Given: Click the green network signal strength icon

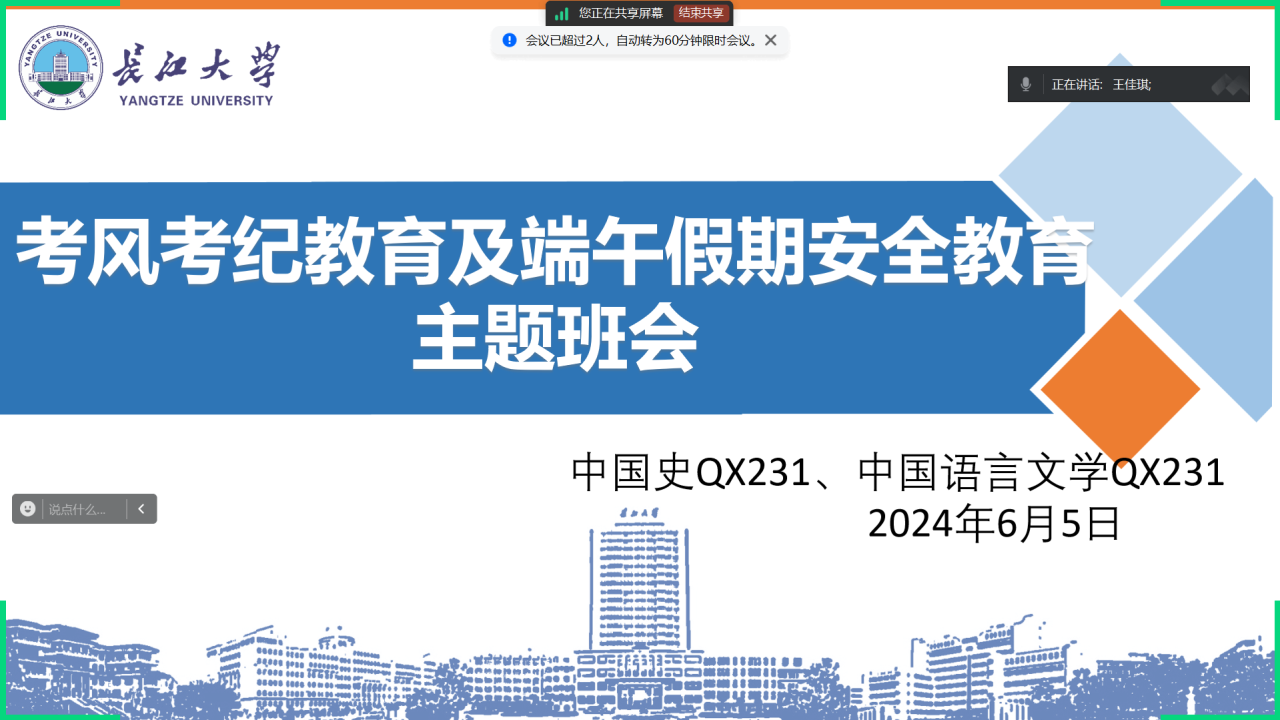Looking at the screenshot, I should click(562, 13).
